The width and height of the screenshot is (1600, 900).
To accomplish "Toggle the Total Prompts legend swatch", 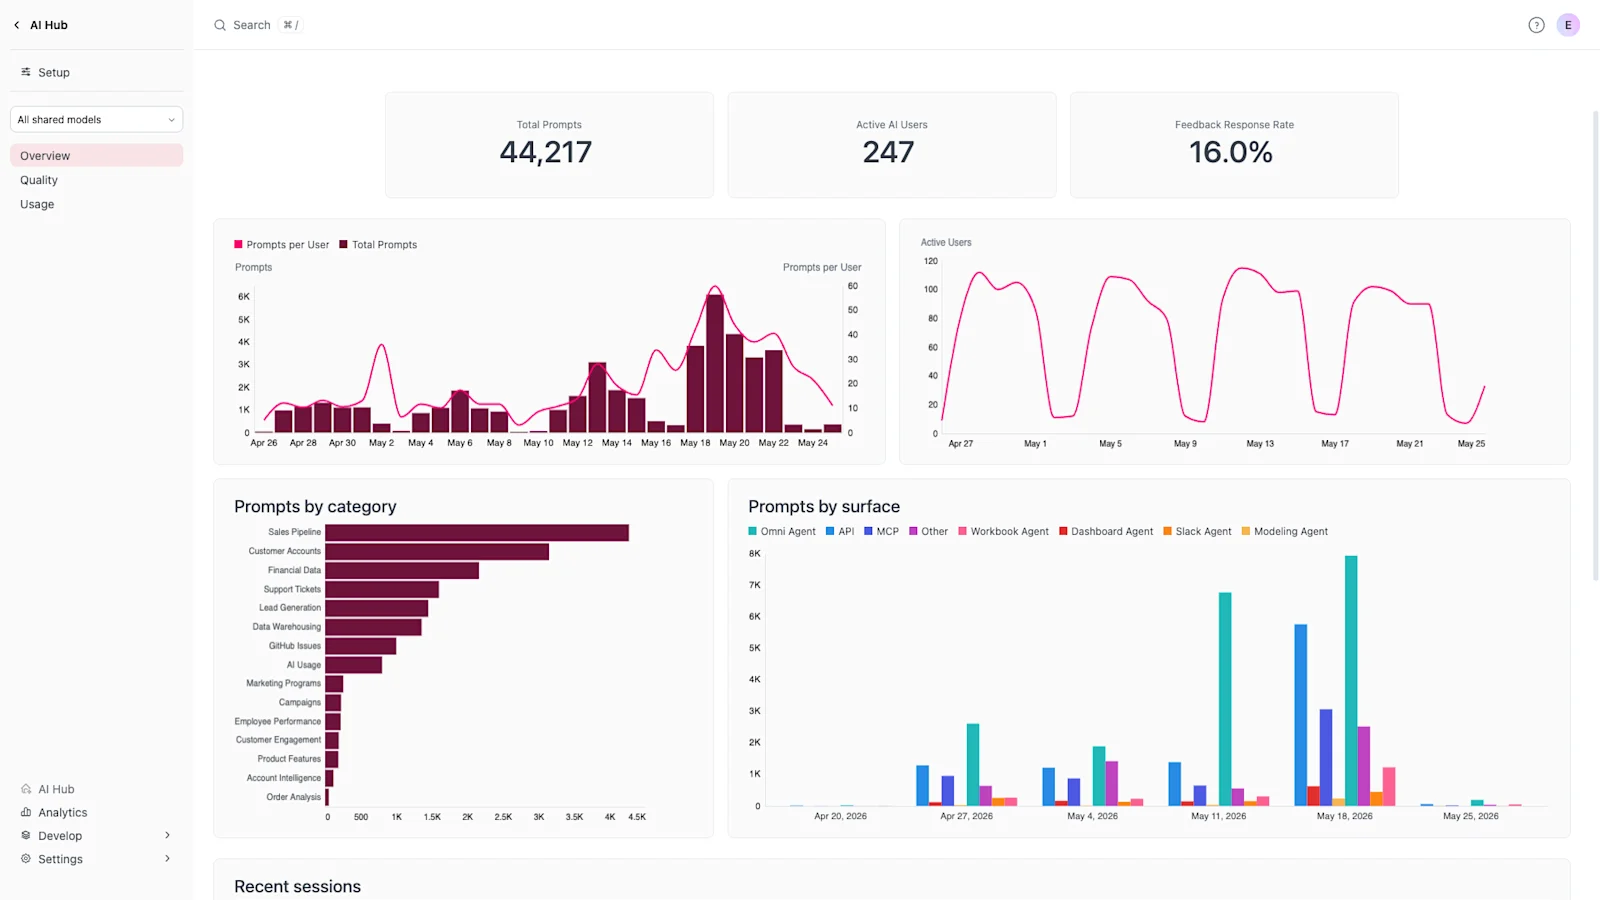I will [x=343, y=244].
